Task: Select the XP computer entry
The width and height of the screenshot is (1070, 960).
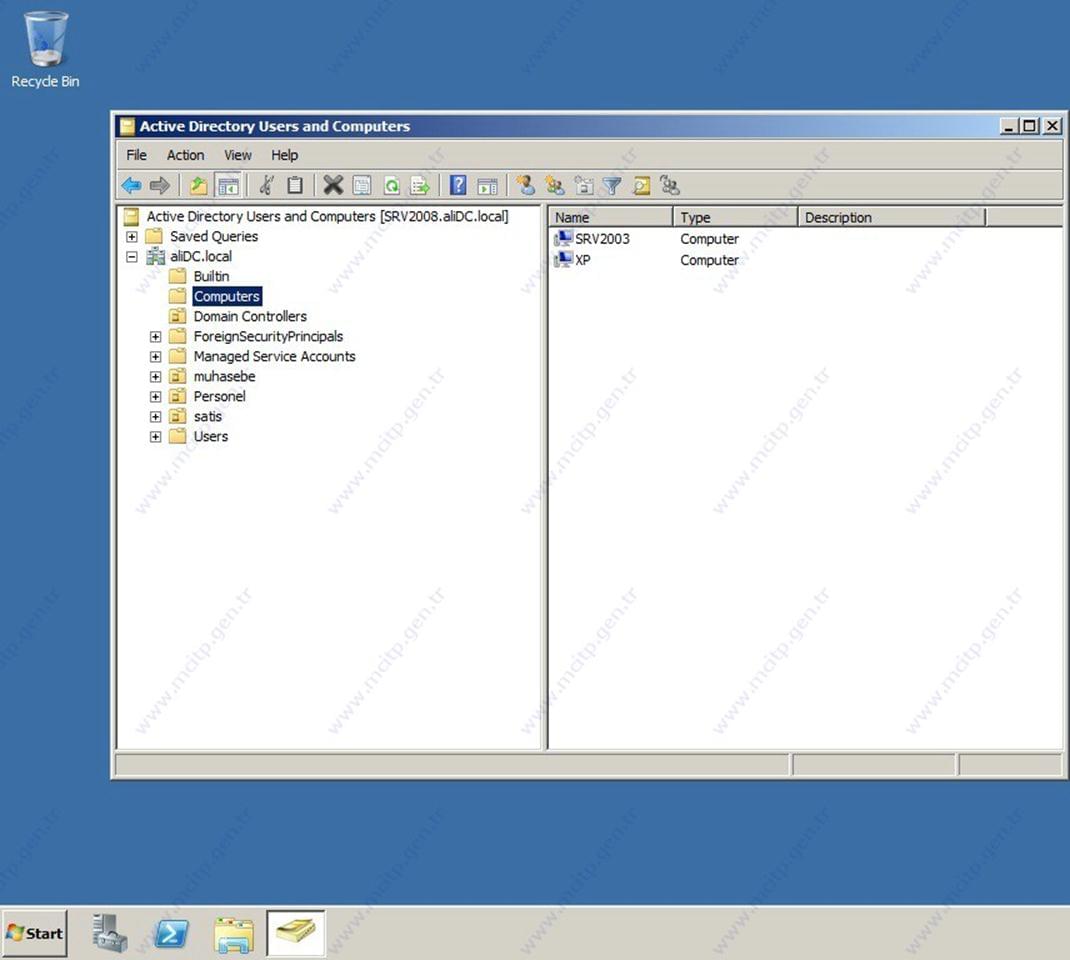Action: point(583,260)
